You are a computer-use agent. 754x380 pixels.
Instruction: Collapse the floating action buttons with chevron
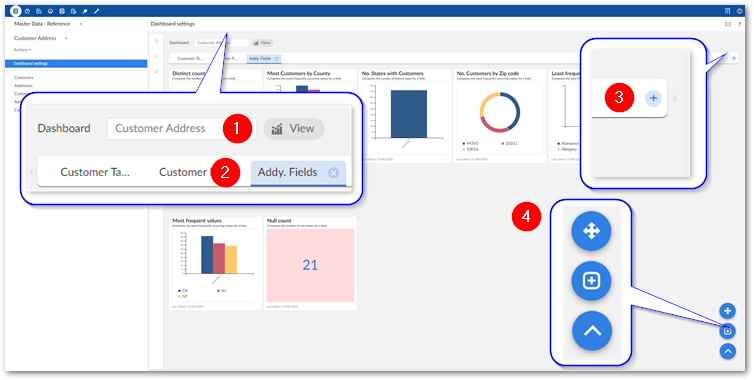click(x=728, y=351)
